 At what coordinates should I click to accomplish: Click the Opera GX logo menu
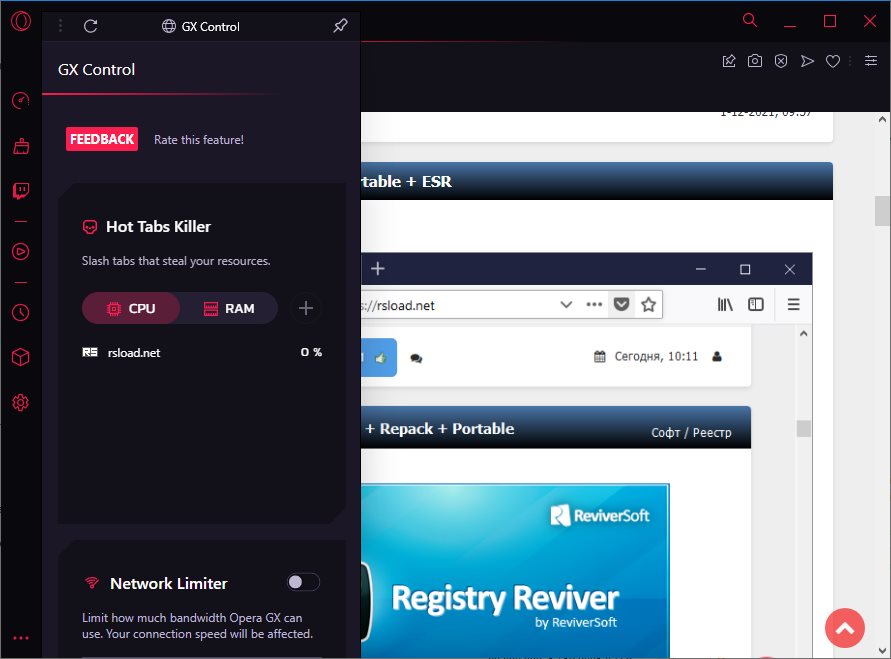21,21
